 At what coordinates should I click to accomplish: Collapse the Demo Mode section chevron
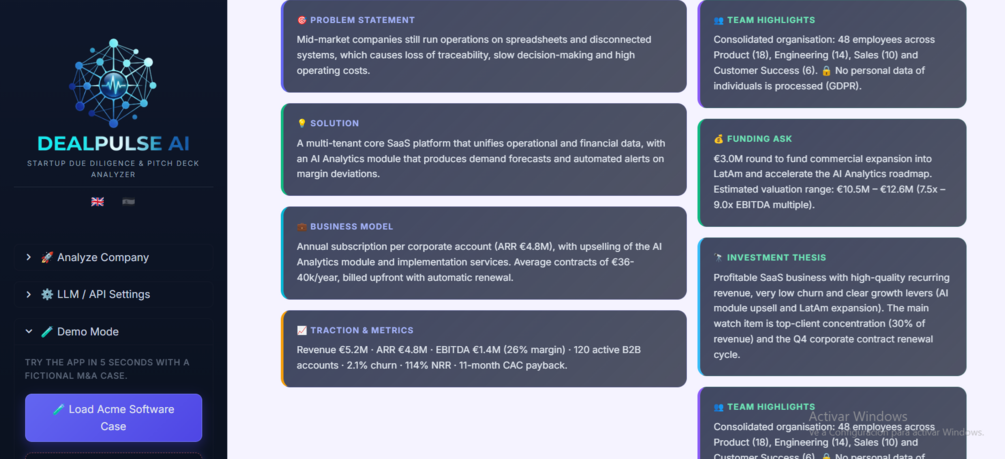(29, 331)
